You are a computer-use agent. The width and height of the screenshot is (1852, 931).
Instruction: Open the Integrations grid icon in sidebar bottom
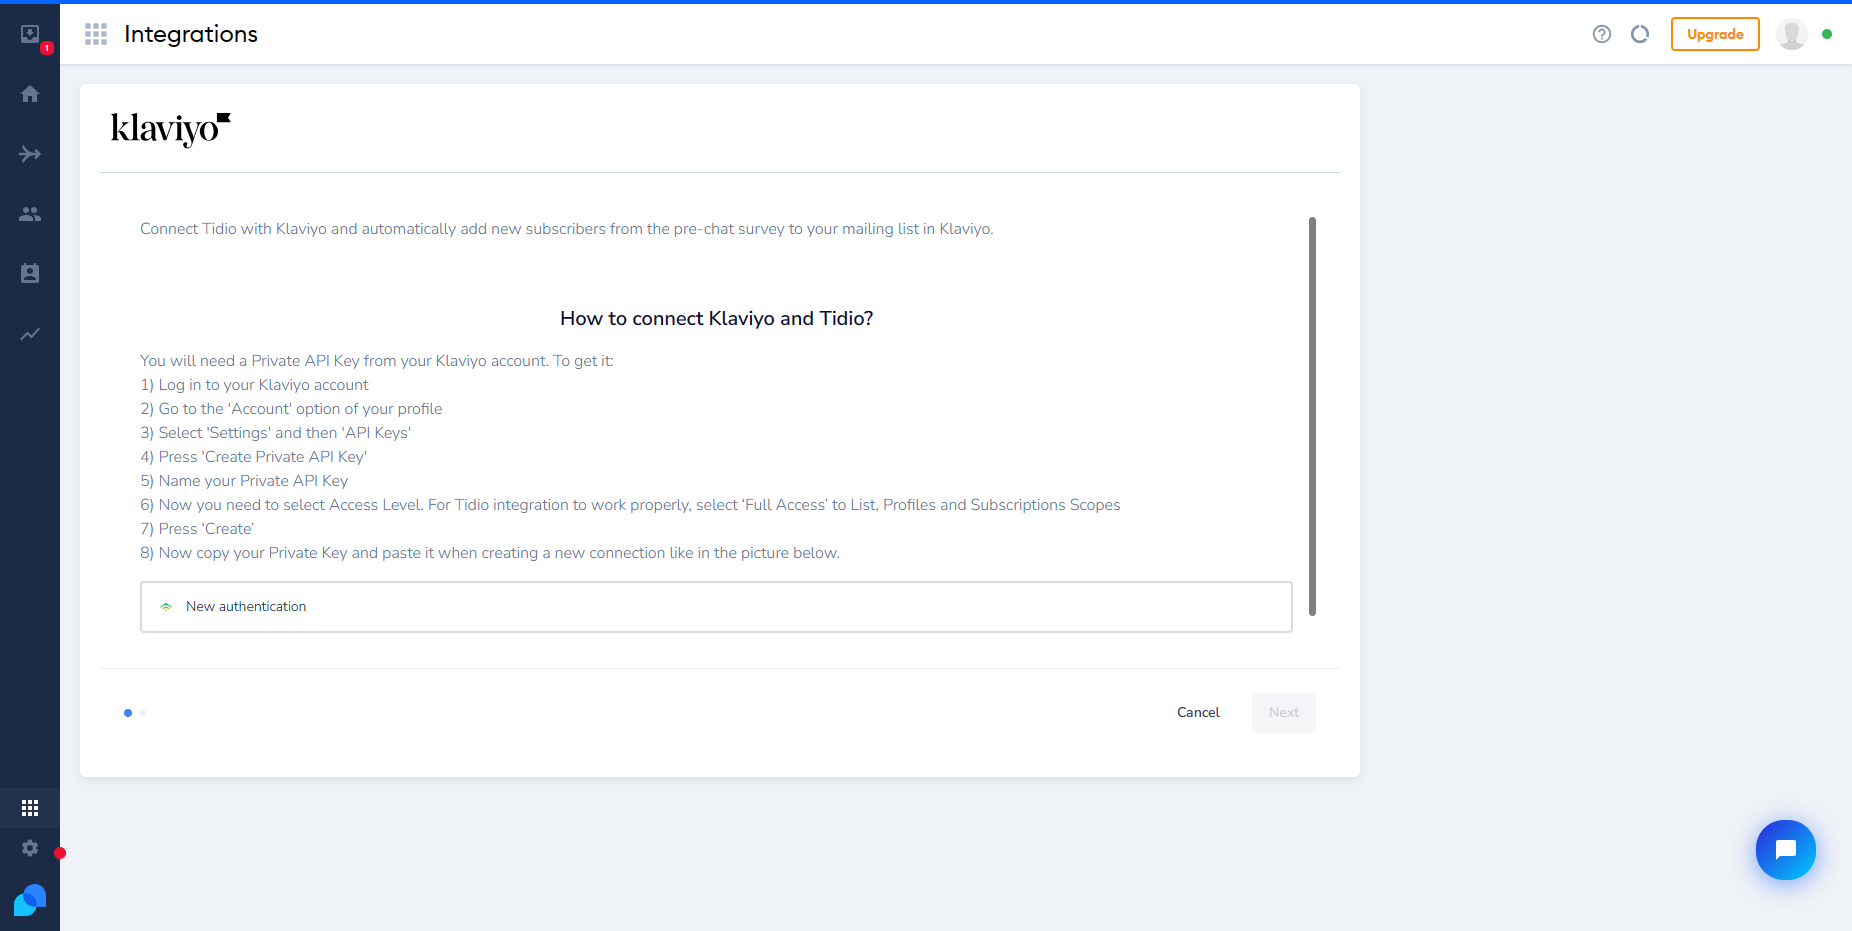tap(30, 808)
